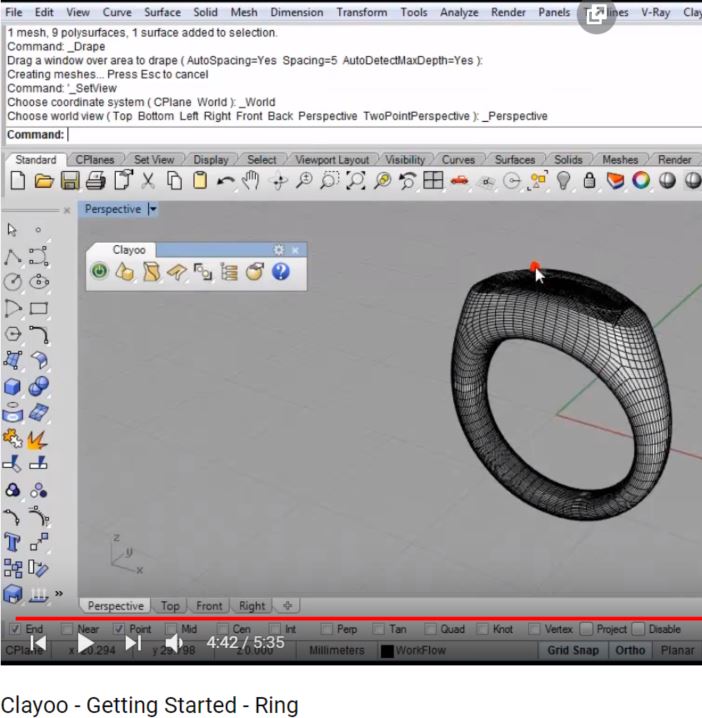Screen dimensions: 702x718
Task: Save the model with the floppy disk icon
Action: [70, 180]
